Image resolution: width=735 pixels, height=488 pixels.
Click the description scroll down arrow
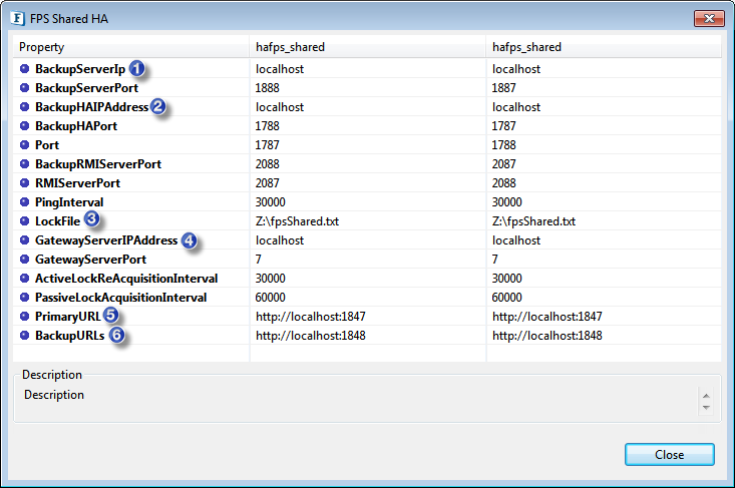(x=706, y=408)
